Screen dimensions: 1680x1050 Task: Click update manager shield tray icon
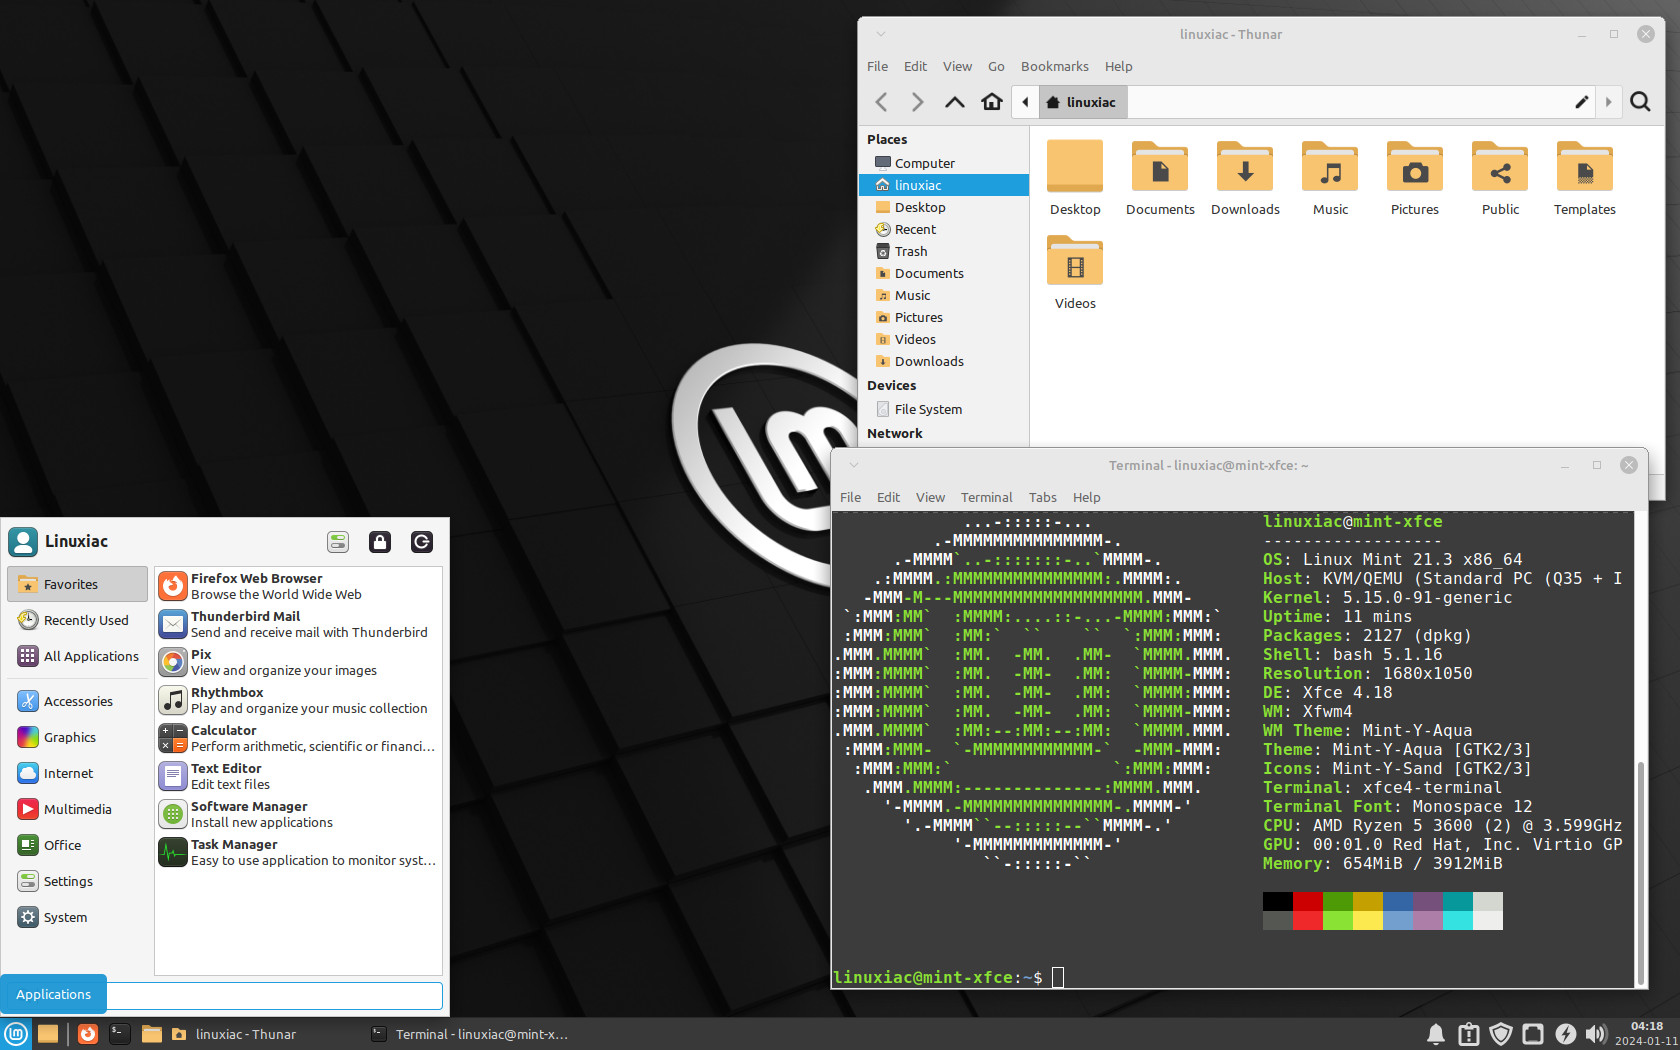[x=1501, y=1034]
